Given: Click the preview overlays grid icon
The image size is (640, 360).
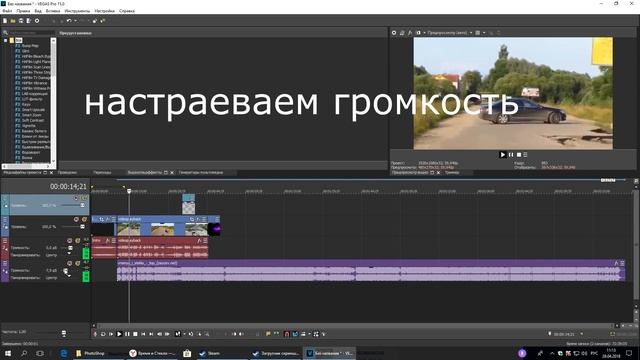Looking at the screenshot, I should 478,33.
